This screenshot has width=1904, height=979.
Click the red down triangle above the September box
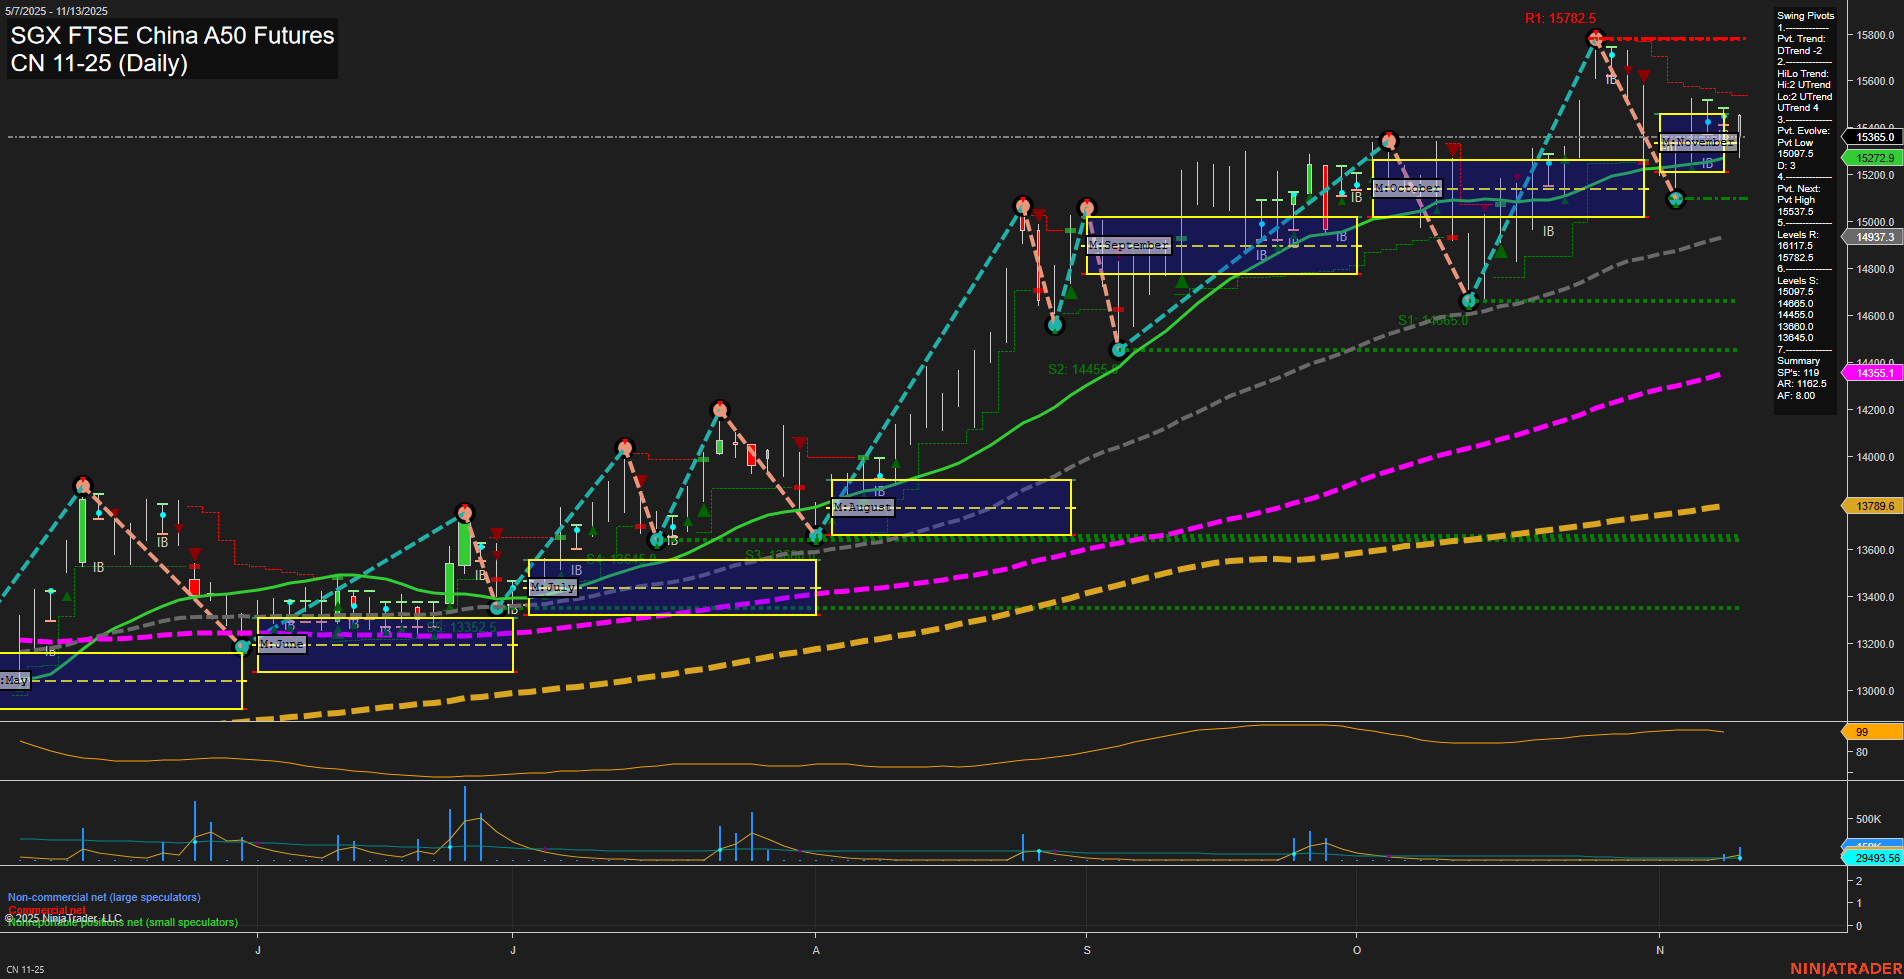[1040, 215]
